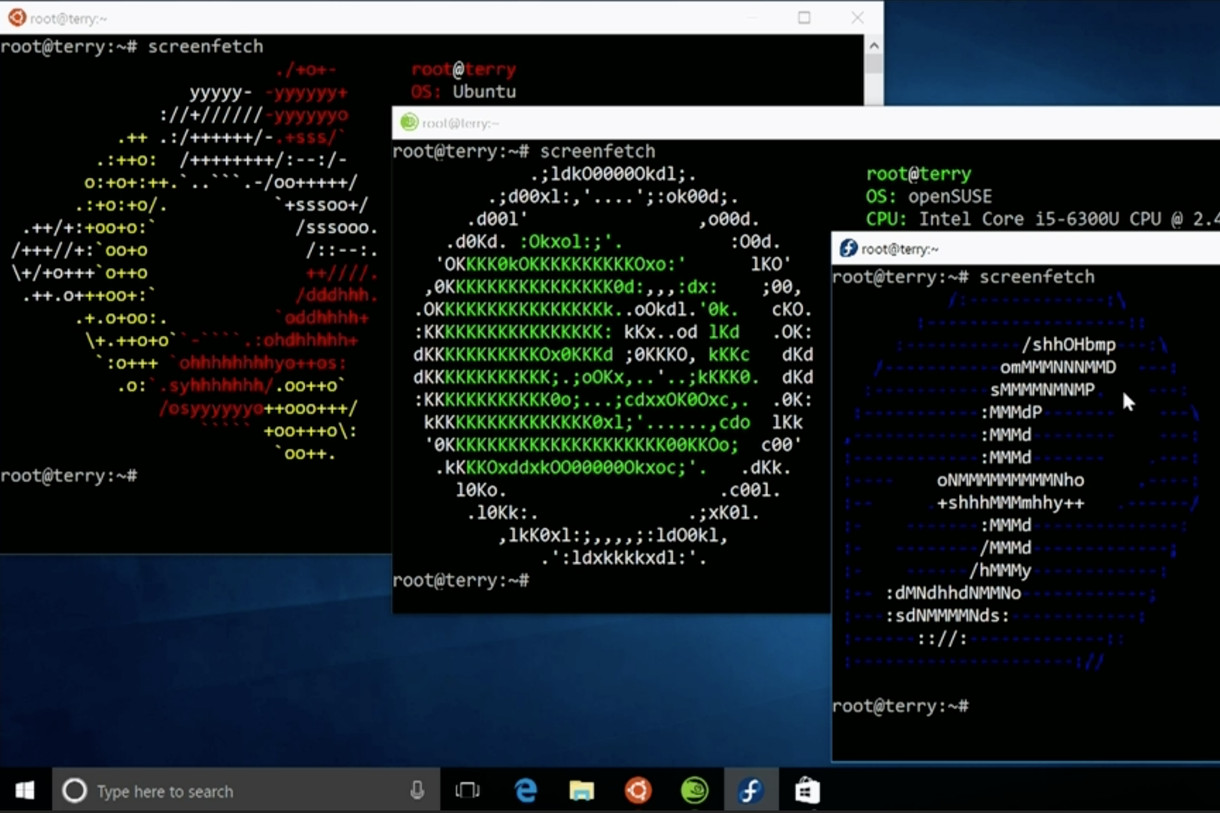The image size is (1220, 813).
Task: Open the Windows Start menu
Action: [25, 791]
